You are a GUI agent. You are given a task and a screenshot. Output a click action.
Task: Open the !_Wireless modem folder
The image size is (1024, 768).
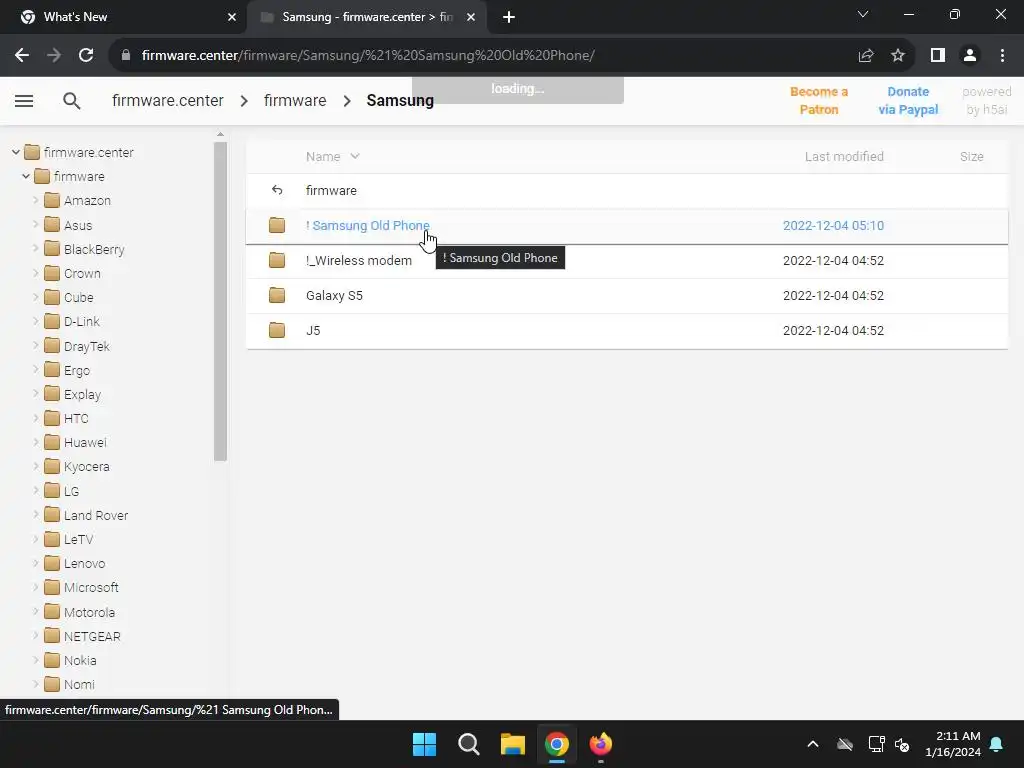[359, 261]
